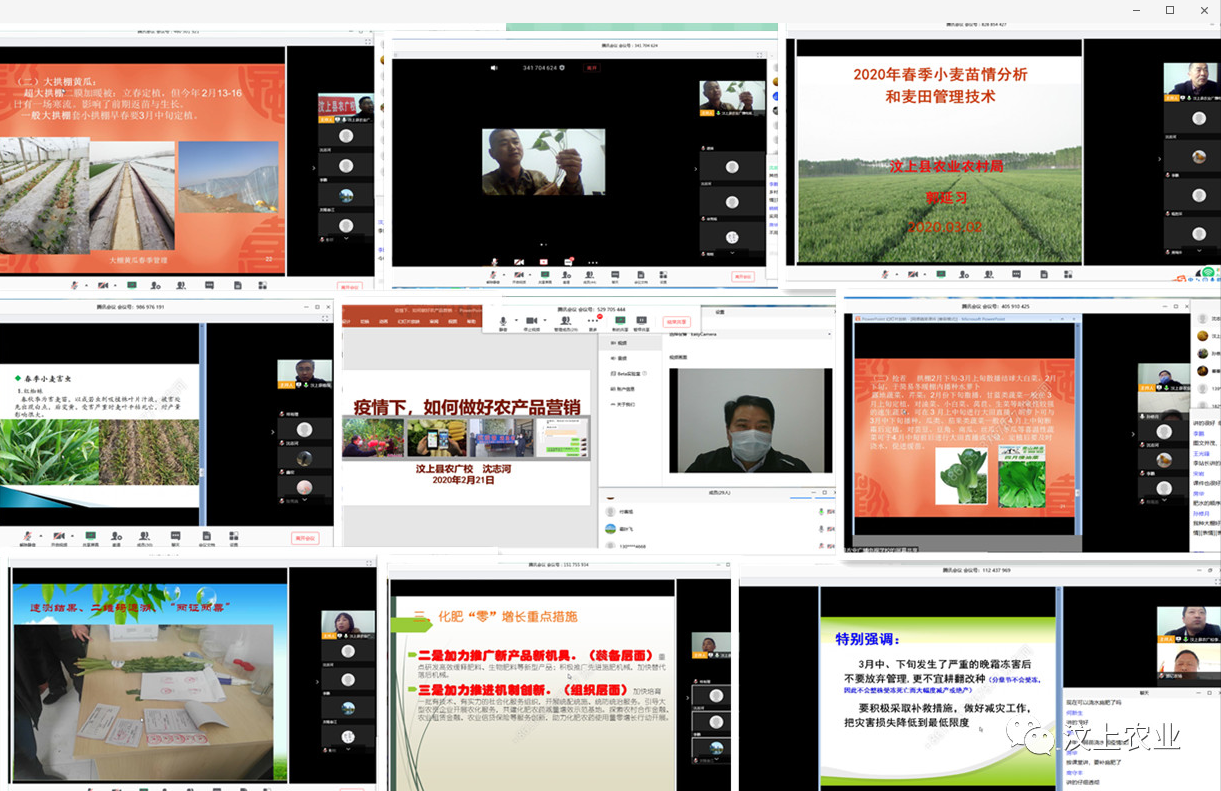Screen dimensions: 1221x791
Task: Click the red end-share button in meeting 529 705 444
Action: (677, 322)
